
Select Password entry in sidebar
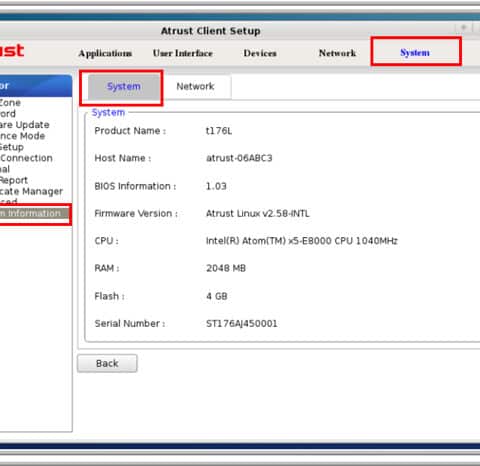[8, 114]
